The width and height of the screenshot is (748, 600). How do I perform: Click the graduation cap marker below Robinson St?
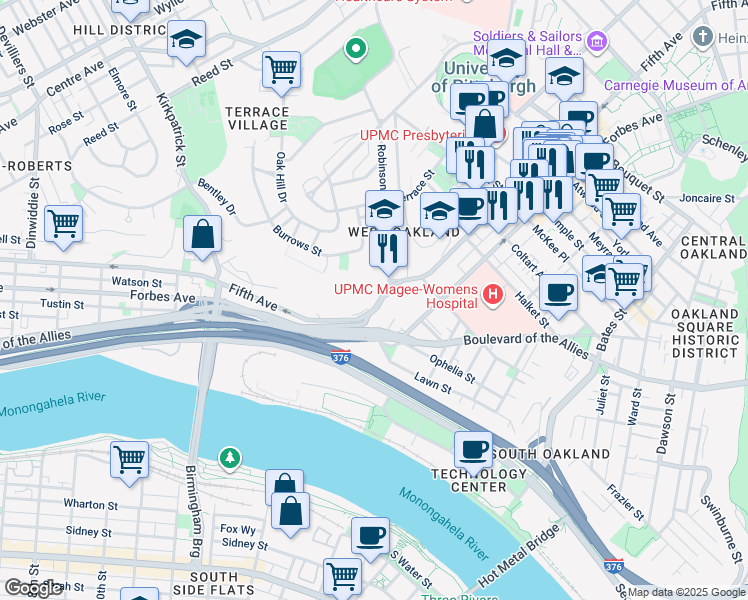click(x=384, y=210)
